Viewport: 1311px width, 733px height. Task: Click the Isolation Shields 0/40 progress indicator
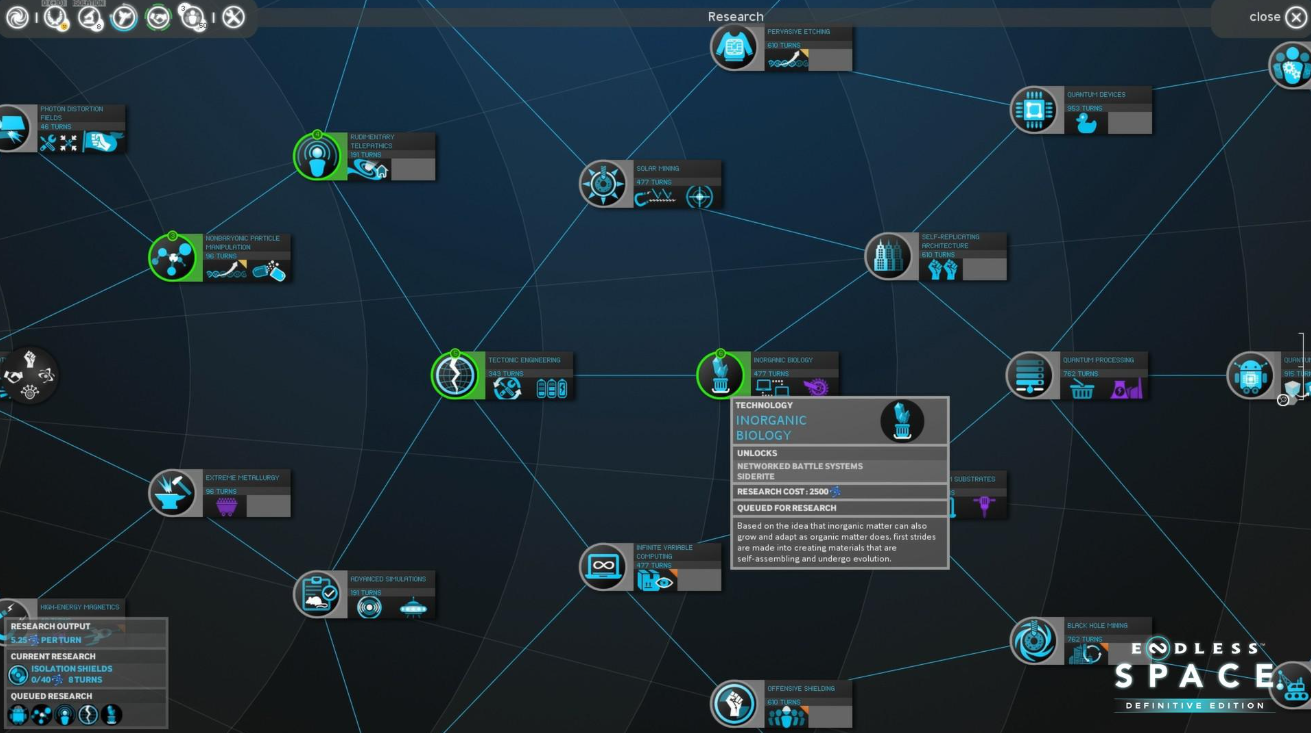tap(41, 678)
